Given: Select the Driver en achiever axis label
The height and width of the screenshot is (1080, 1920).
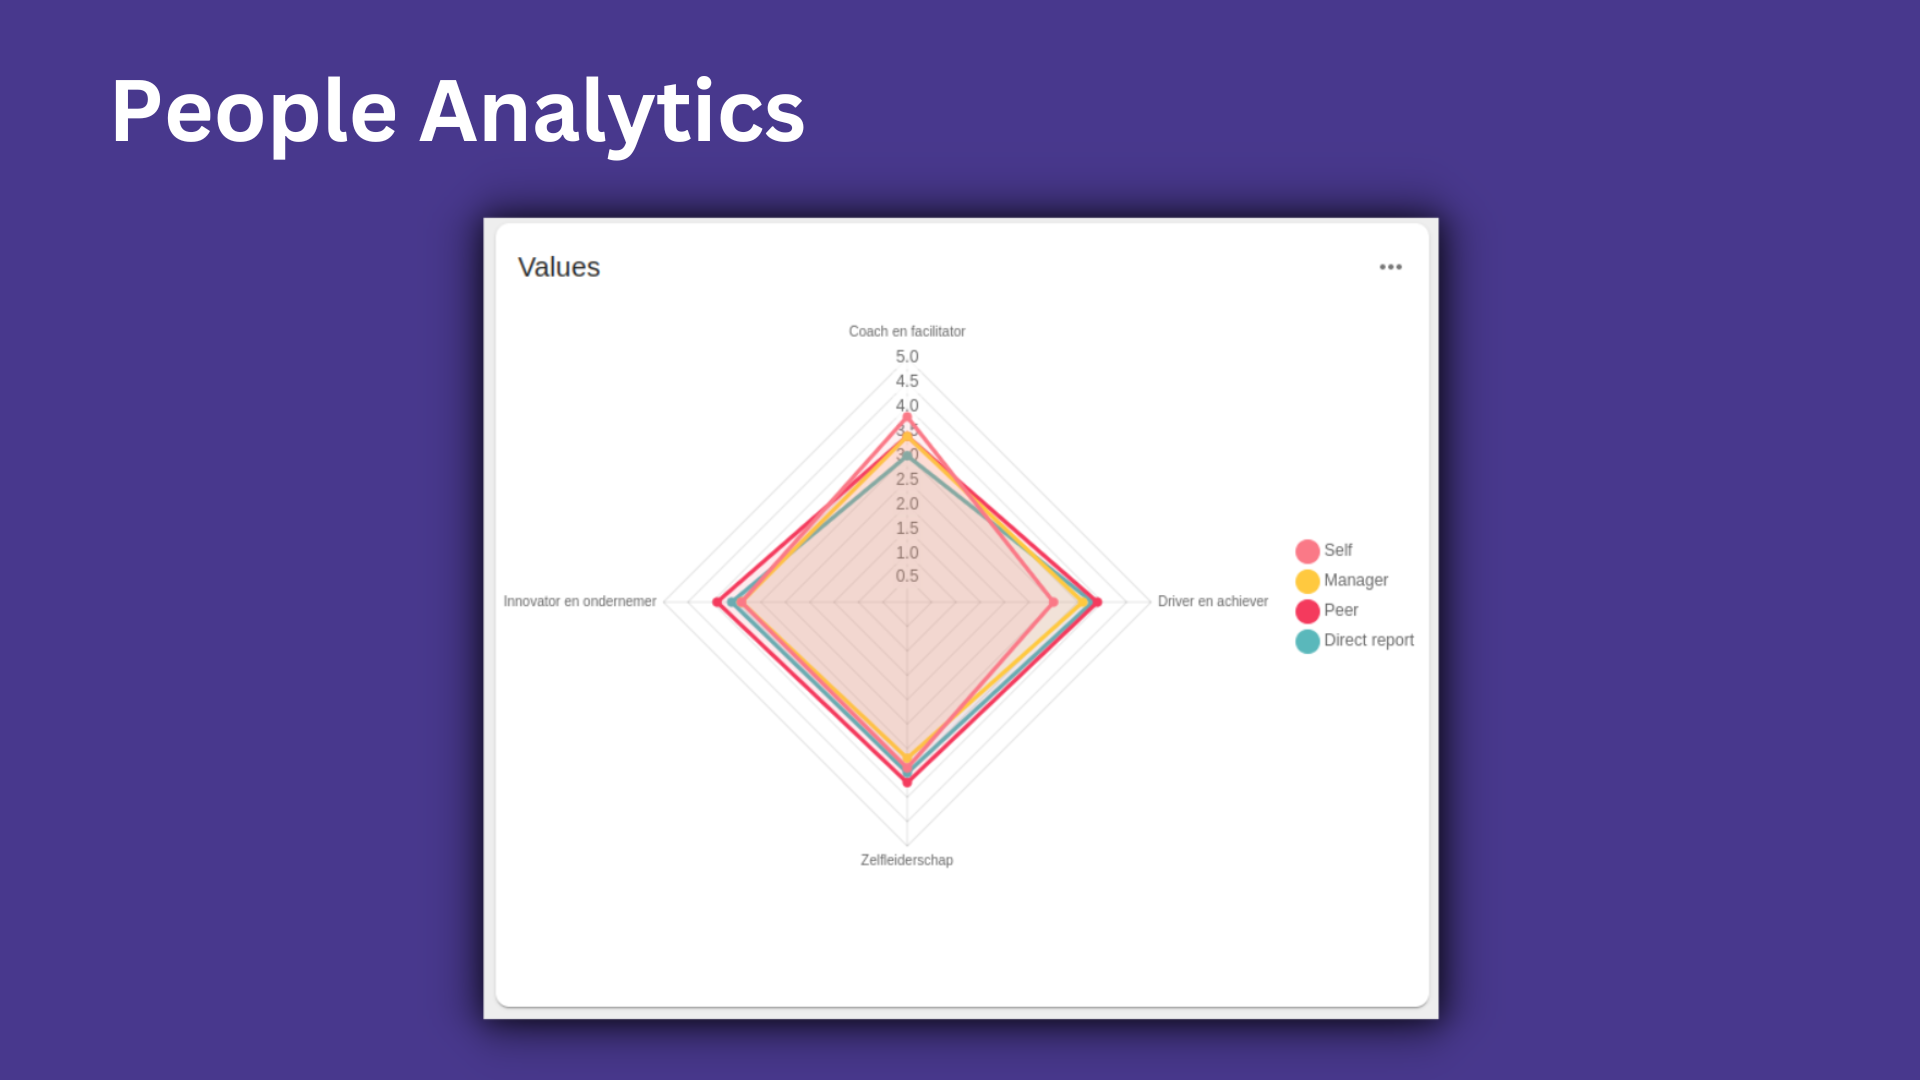Looking at the screenshot, I should coord(1212,601).
